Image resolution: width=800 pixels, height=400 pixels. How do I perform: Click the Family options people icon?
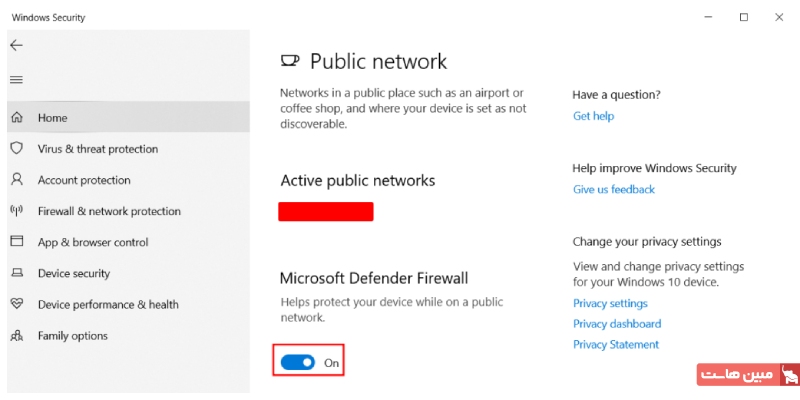[x=16, y=336]
